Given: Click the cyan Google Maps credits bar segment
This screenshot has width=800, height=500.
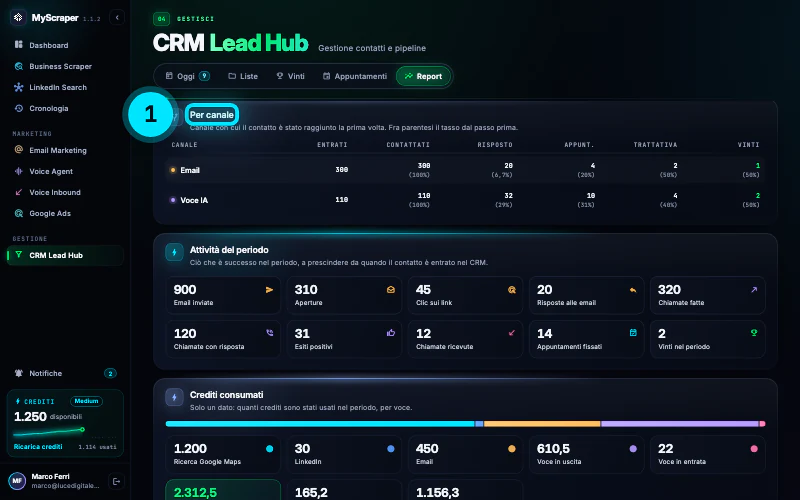Looking at the screenshot, I should [x=320, y=424].
